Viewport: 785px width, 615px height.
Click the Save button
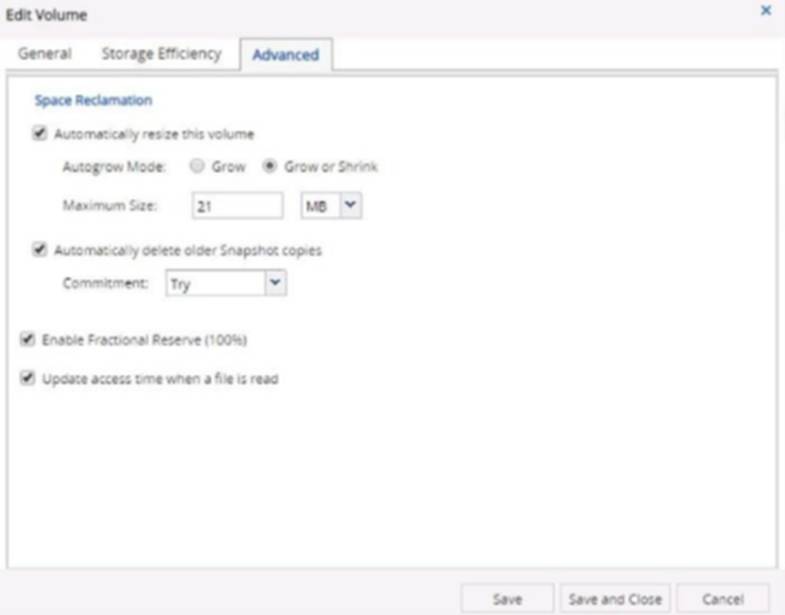[x=507, y=598]
